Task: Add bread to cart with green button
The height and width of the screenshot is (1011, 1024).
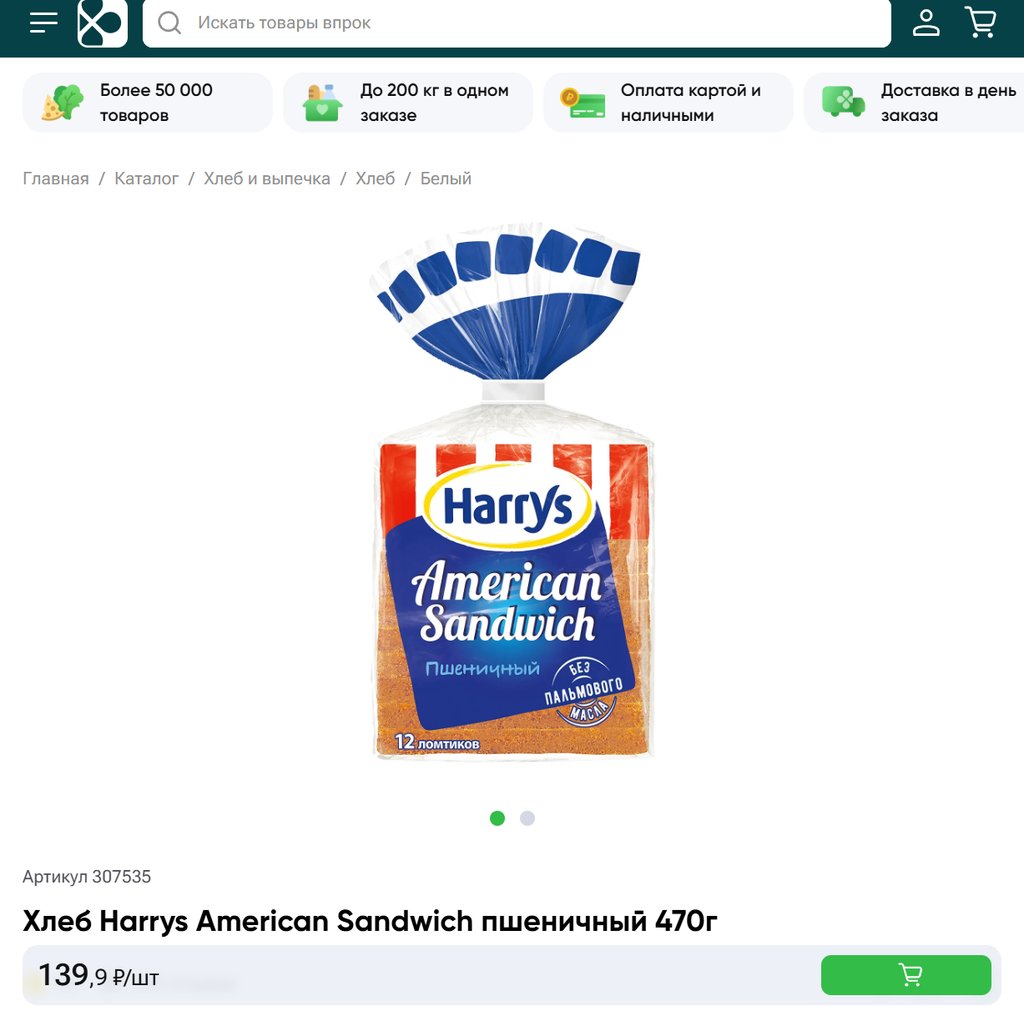Action: pos(905,974)
